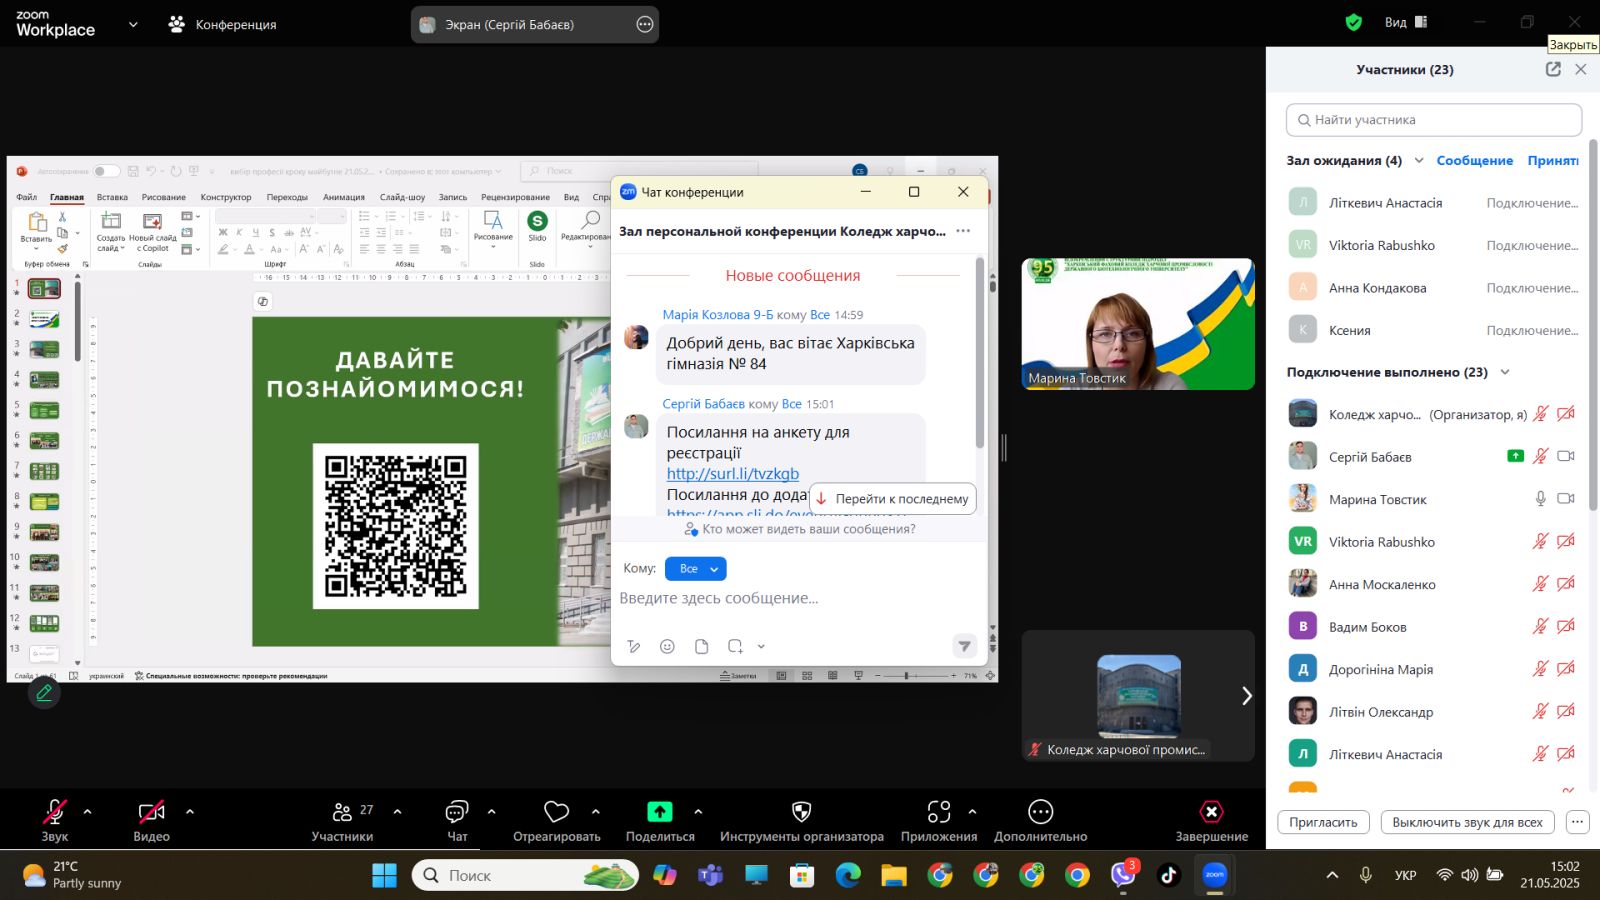The image size is (1600, 900).
Task: Click chat formatting pen icon
Action: [633, 647]
